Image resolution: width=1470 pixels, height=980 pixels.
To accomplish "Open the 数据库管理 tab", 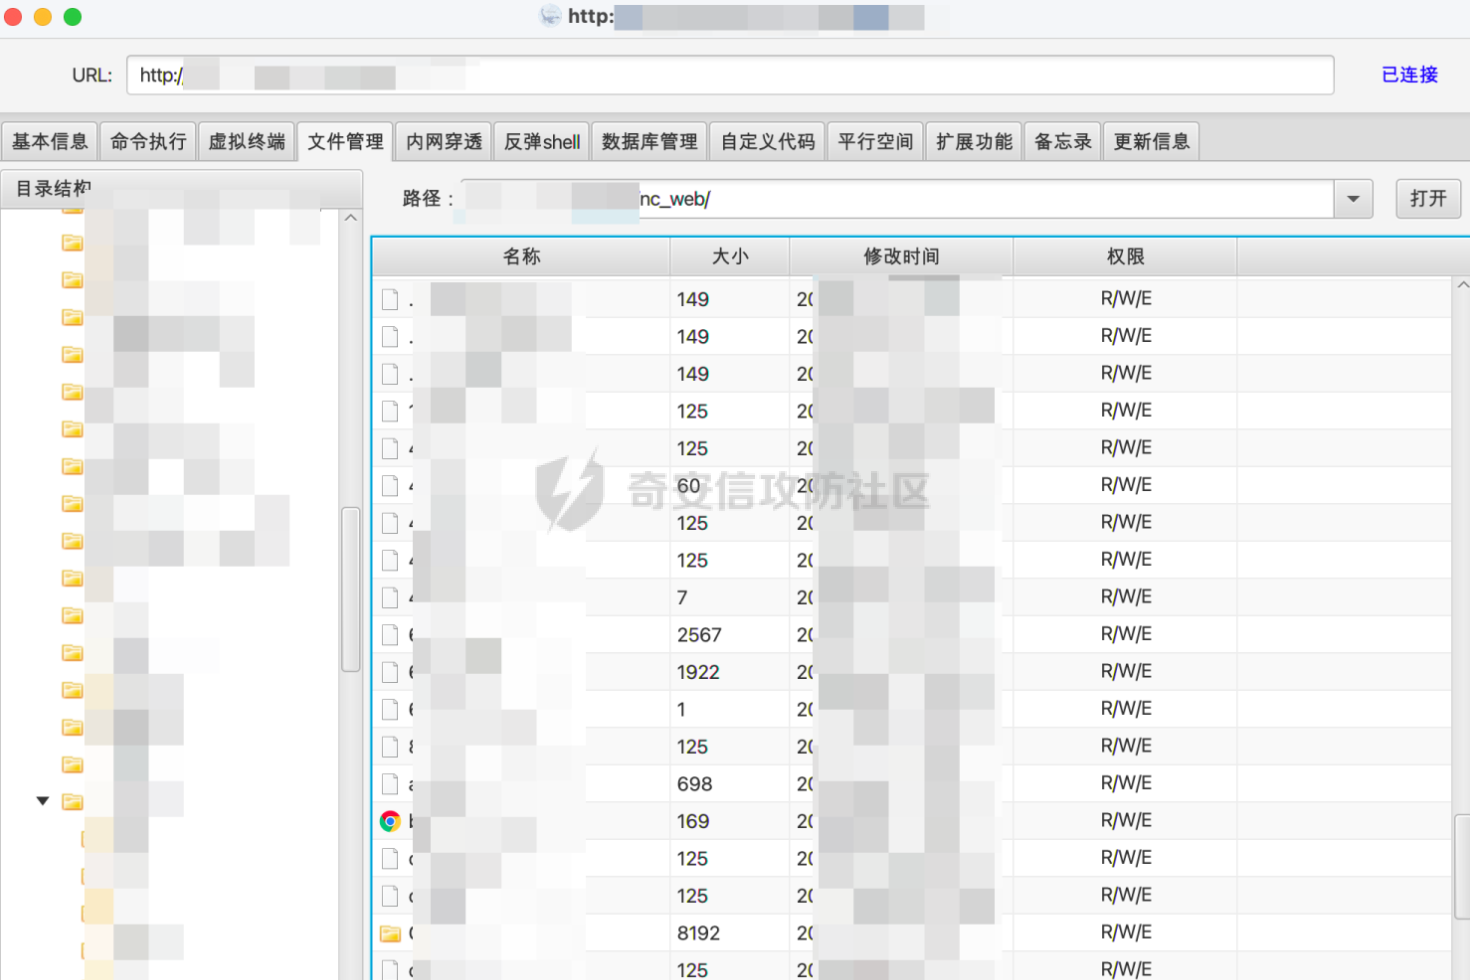I will click(x=650, y=141).
